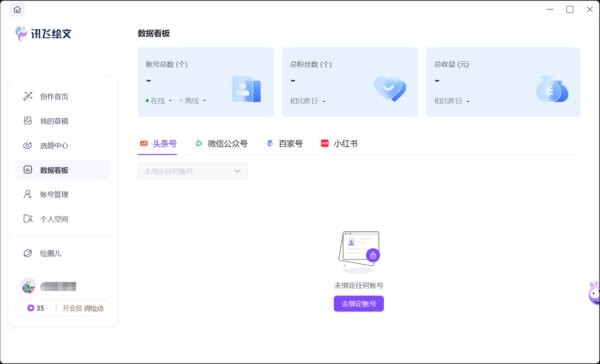Click the 账号管理 person icon
The height and width of the screenshot is (364, 600).
pyautogui.click(x=28, y=194)
